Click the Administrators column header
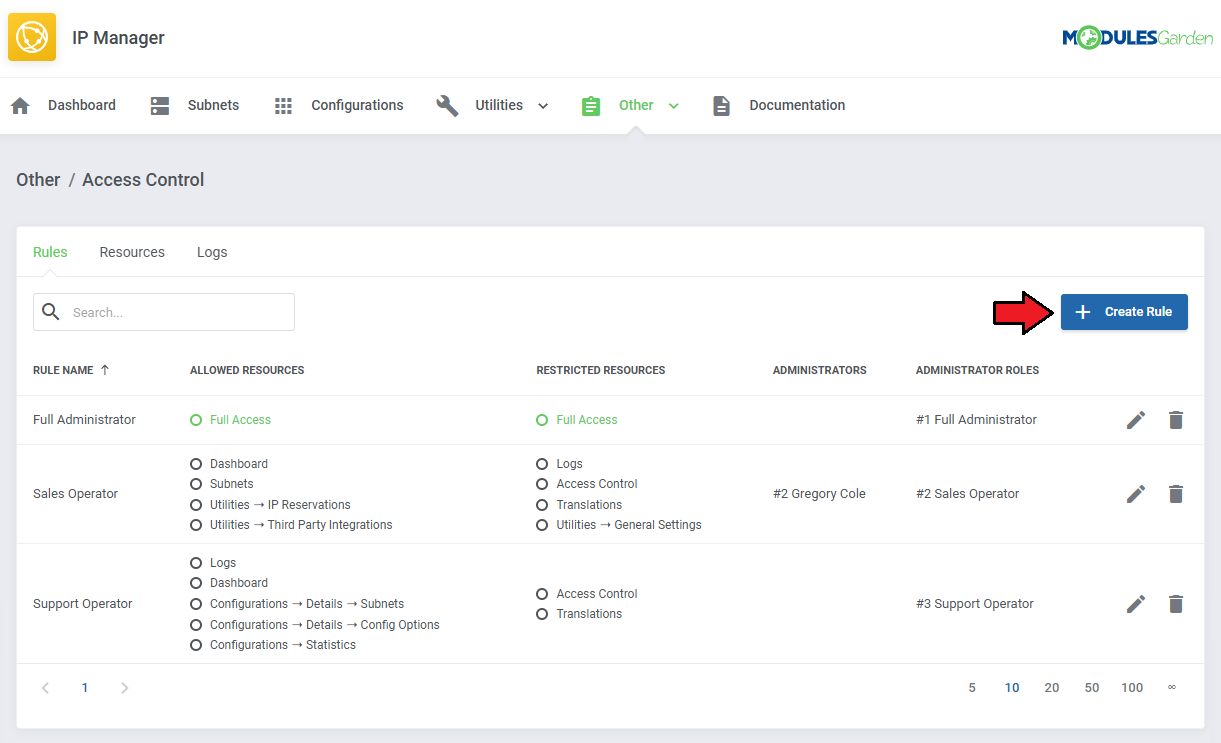The width and height of the screenshot is (1221, 743). (820, 370)
